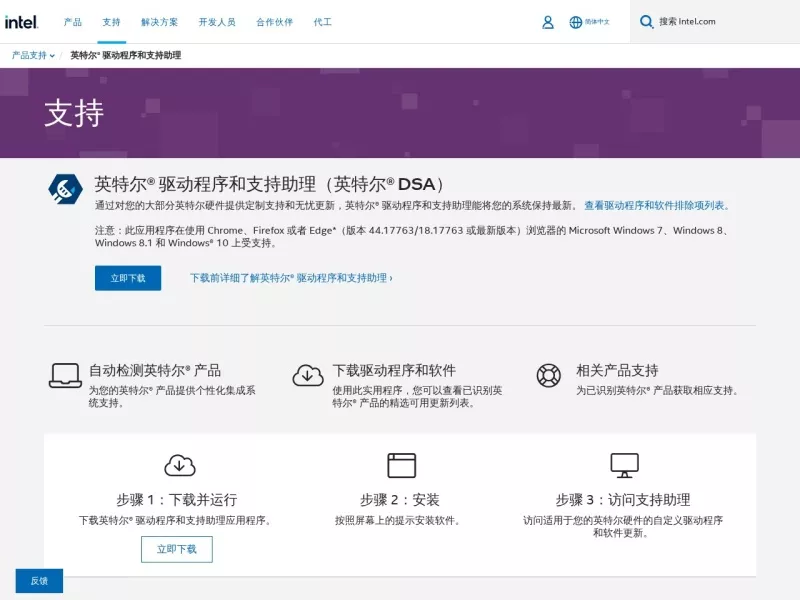Expand the 产品支持 breadcrumb dropdown
The image size is (800, 600).
click(33, 55)
